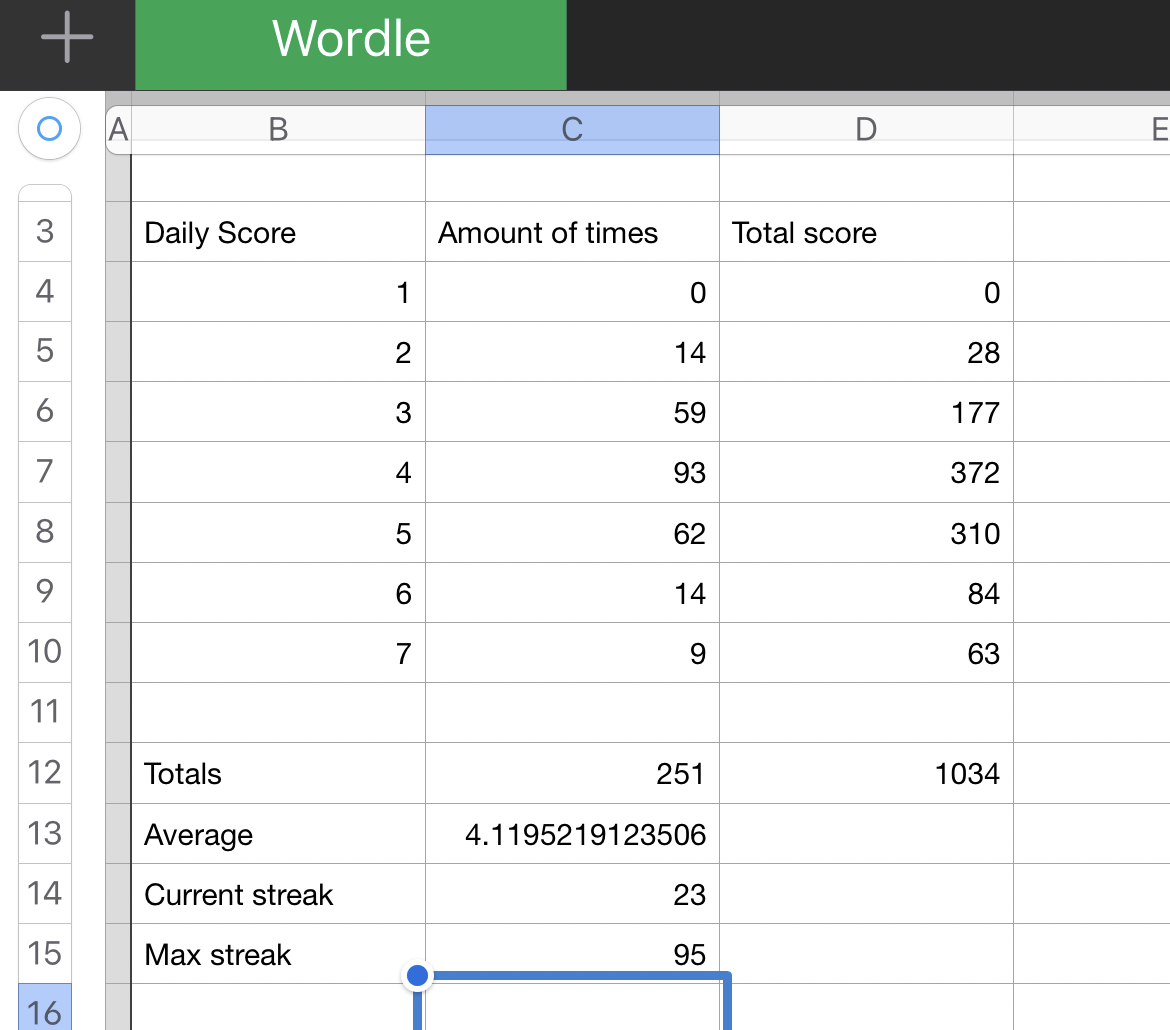Select the cell containing 310
This screenshot has width=1170, height=1030.
coord(866,532)
